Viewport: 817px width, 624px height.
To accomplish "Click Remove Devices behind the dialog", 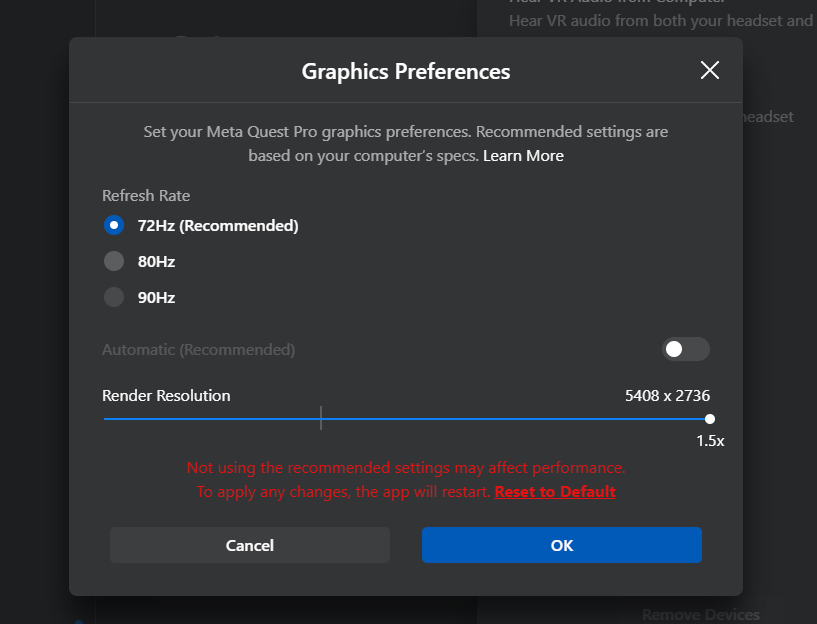I will [x=701, y=615].
